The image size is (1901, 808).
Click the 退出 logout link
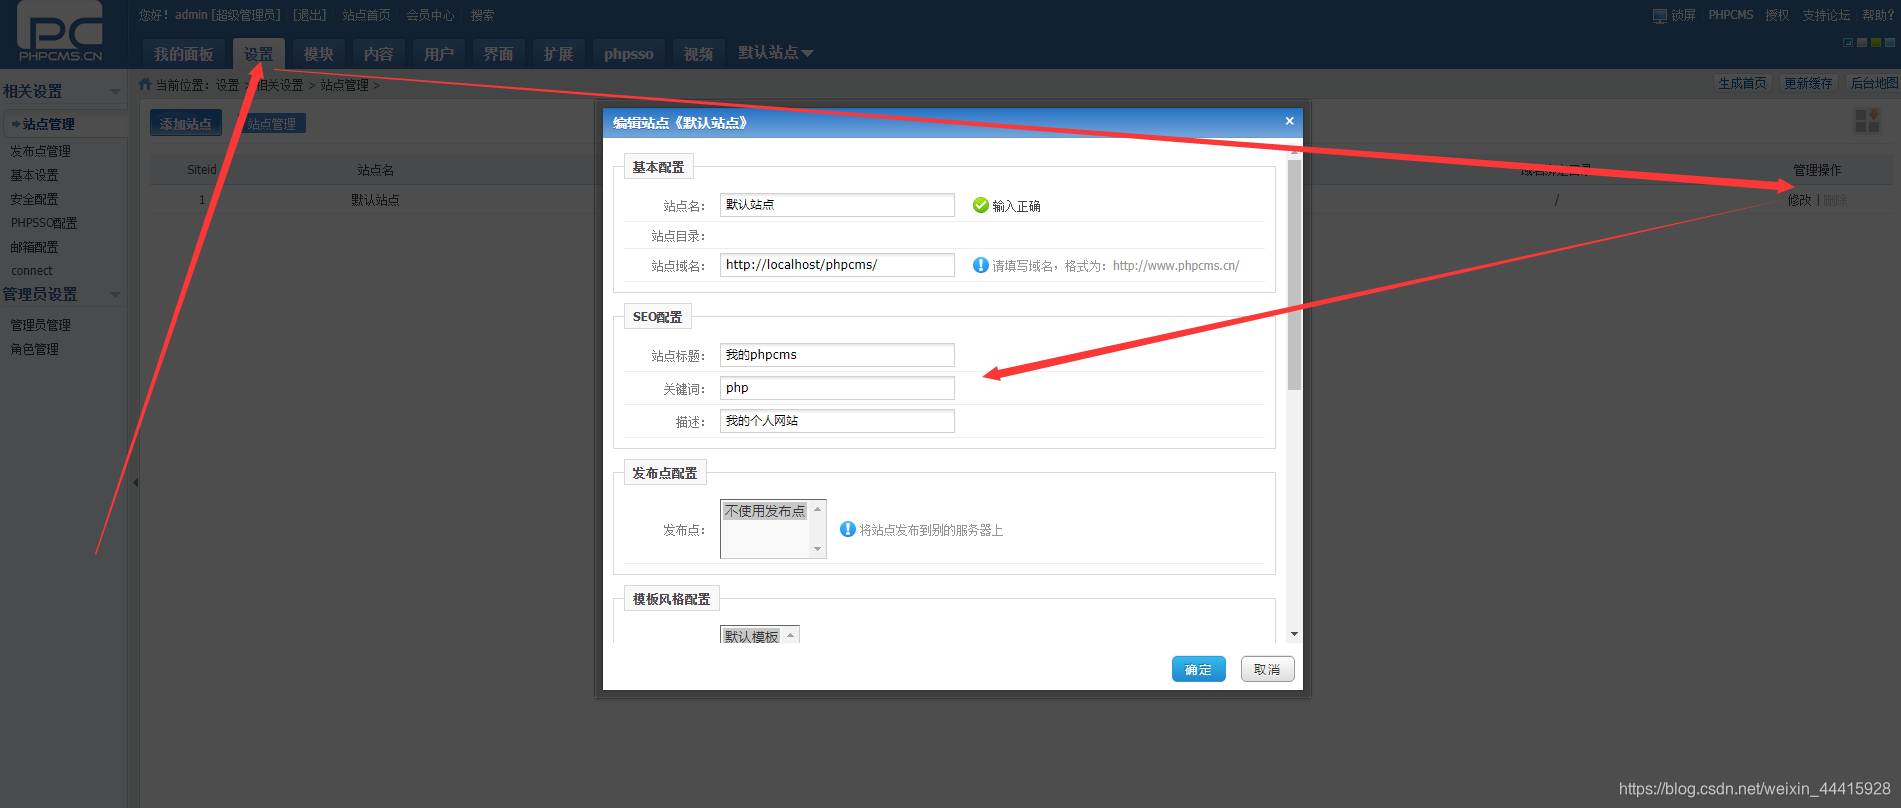pyautogui.click(x=310, y=15)
